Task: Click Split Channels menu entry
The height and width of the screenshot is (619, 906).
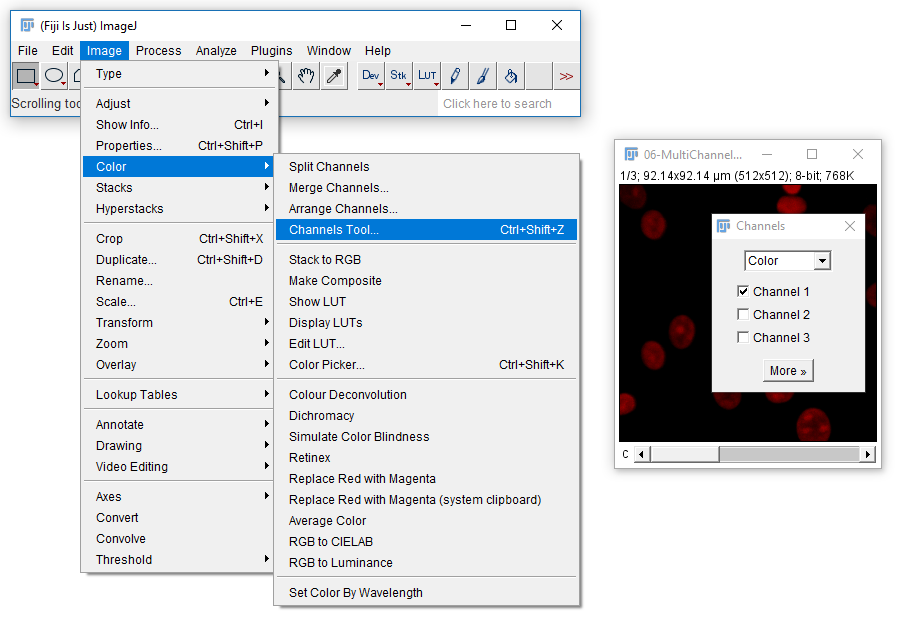Action: (329, 167)
